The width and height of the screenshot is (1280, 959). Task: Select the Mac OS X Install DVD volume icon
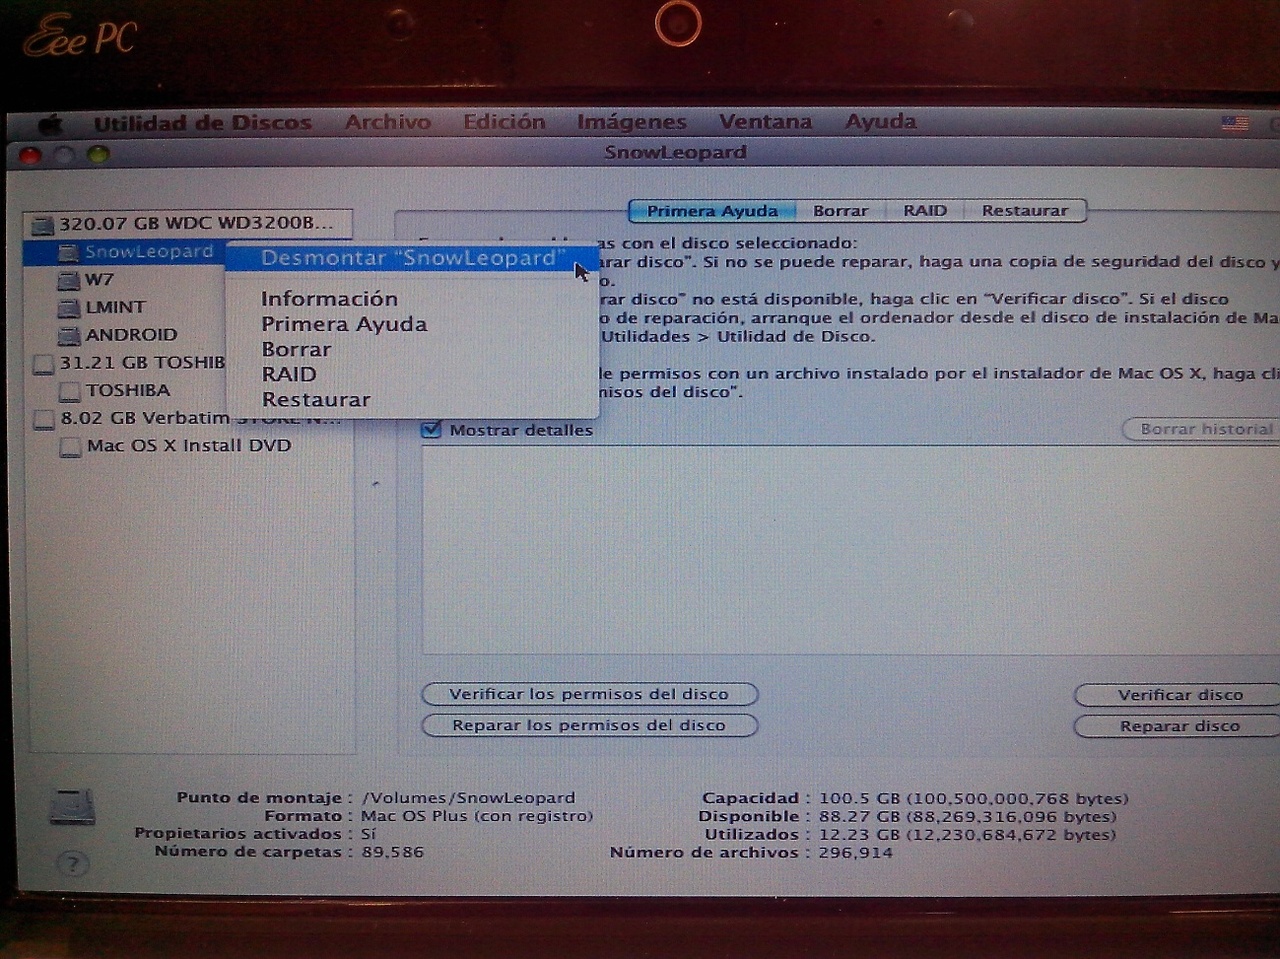[70, 446]
